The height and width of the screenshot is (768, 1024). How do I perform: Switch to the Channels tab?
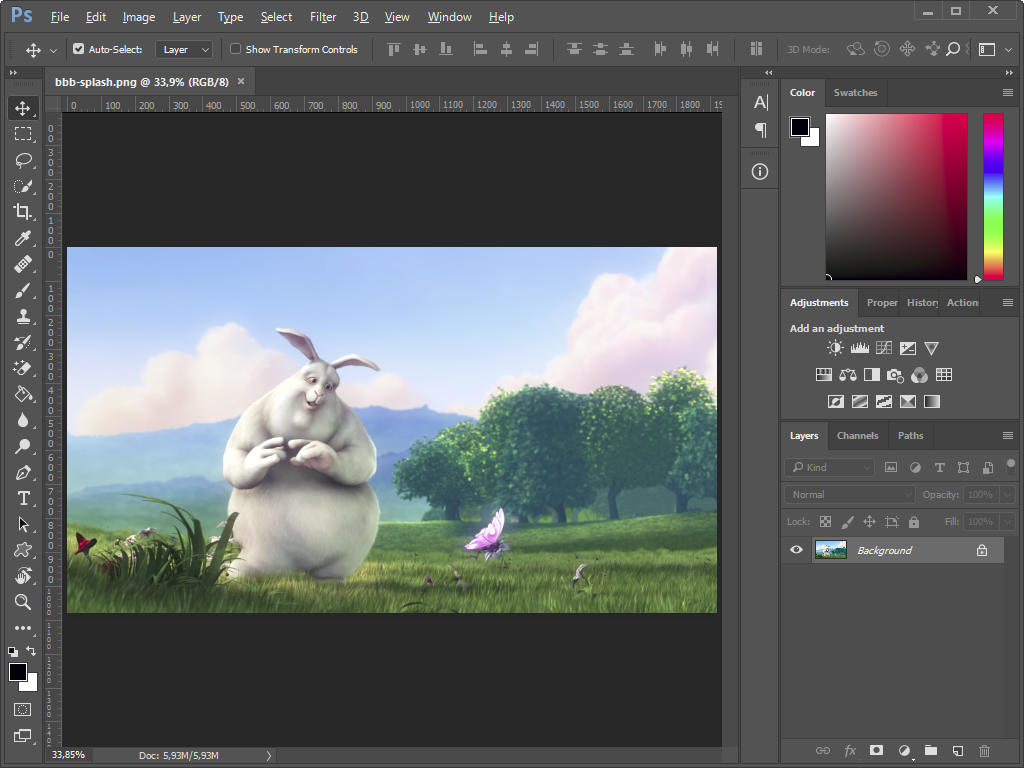point(857,435)
